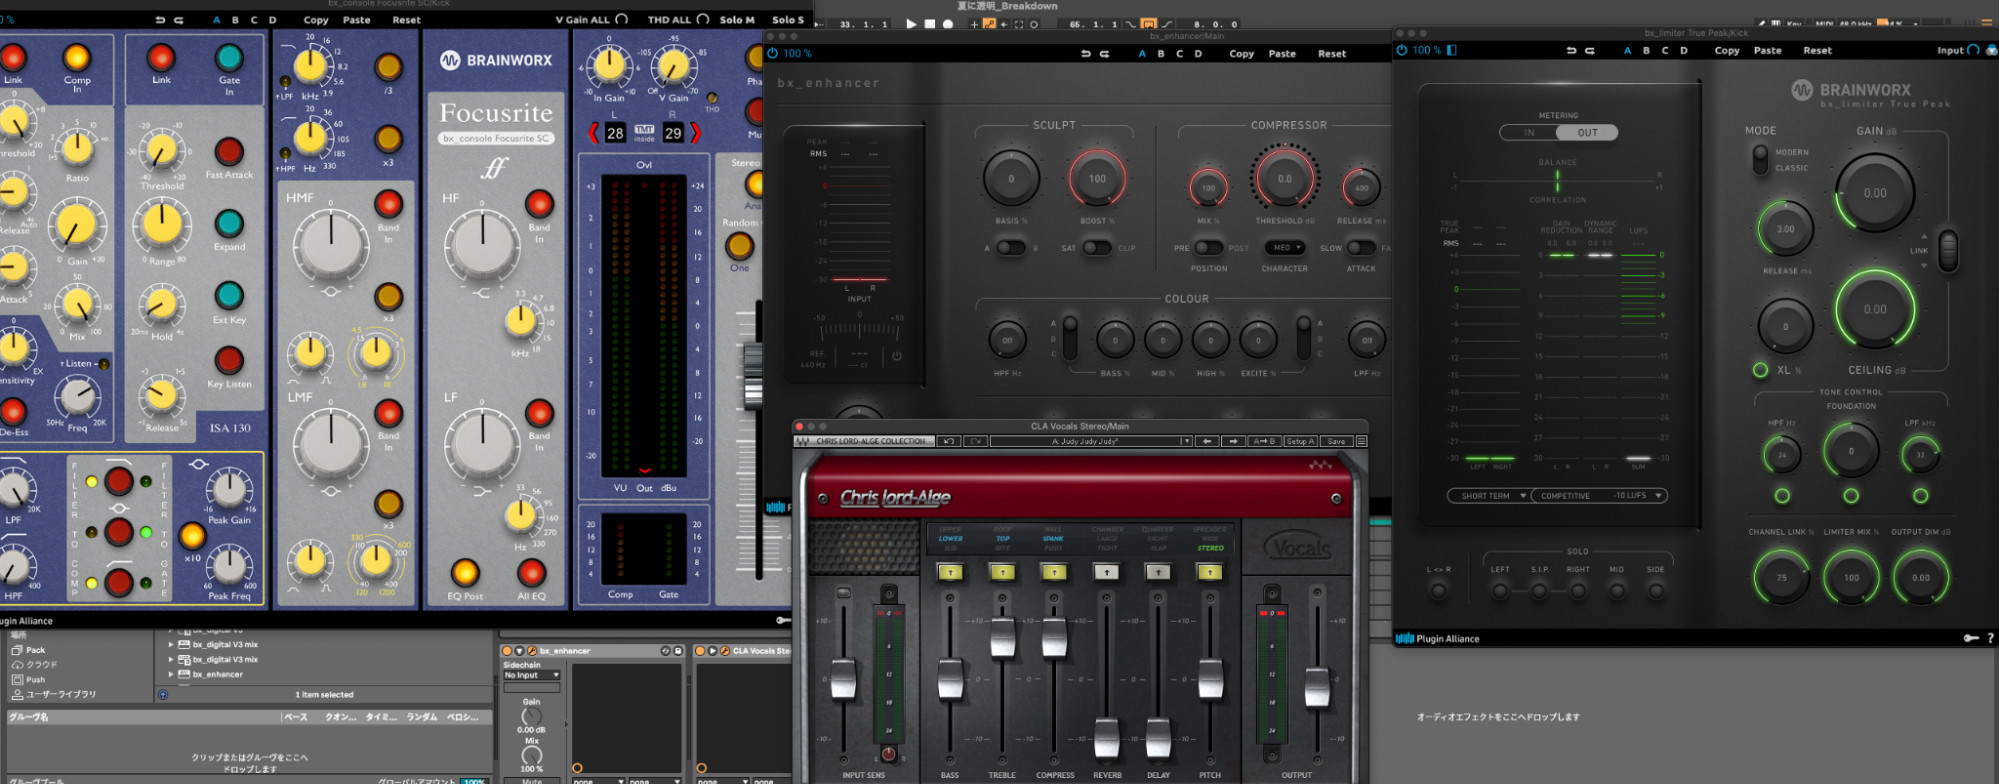The image size is (1999, 784).
Task: Click transport play button in Ableton header
Action: 911,24
